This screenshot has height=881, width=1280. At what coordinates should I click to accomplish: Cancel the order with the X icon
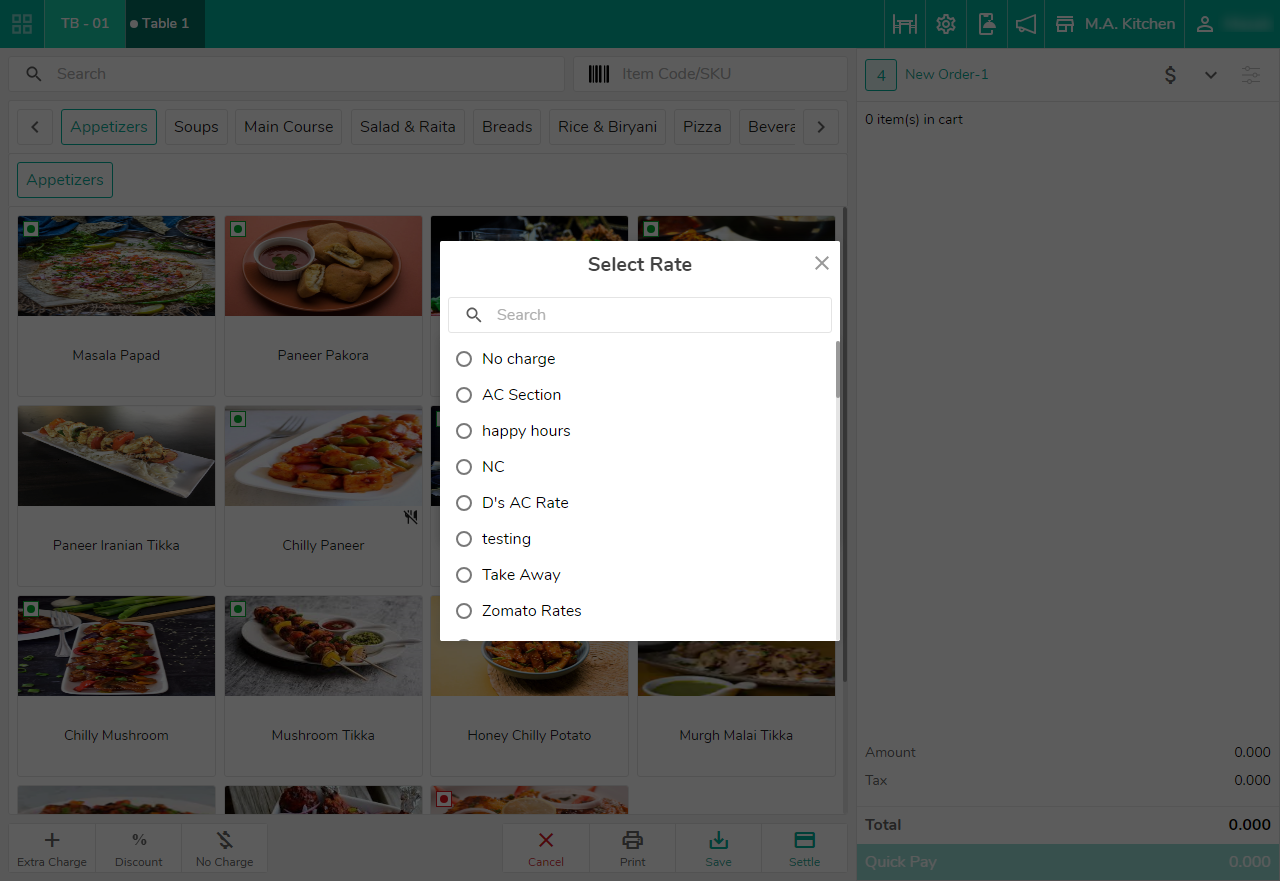(546, 840)
